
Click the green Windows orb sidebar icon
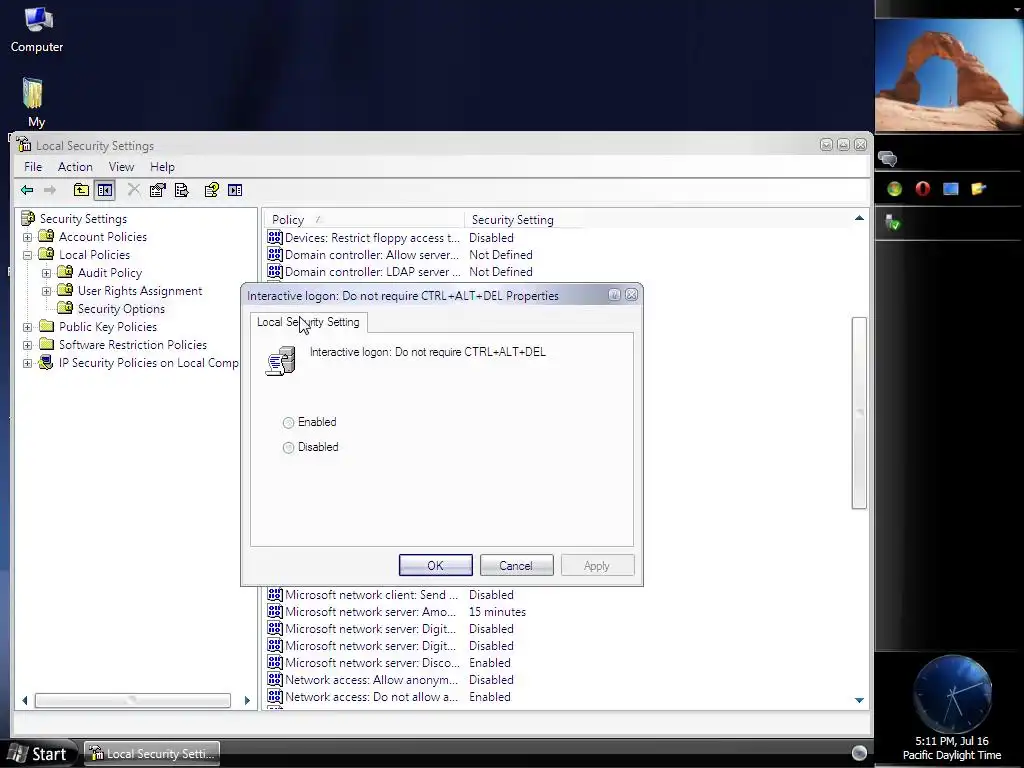(895, 189)
